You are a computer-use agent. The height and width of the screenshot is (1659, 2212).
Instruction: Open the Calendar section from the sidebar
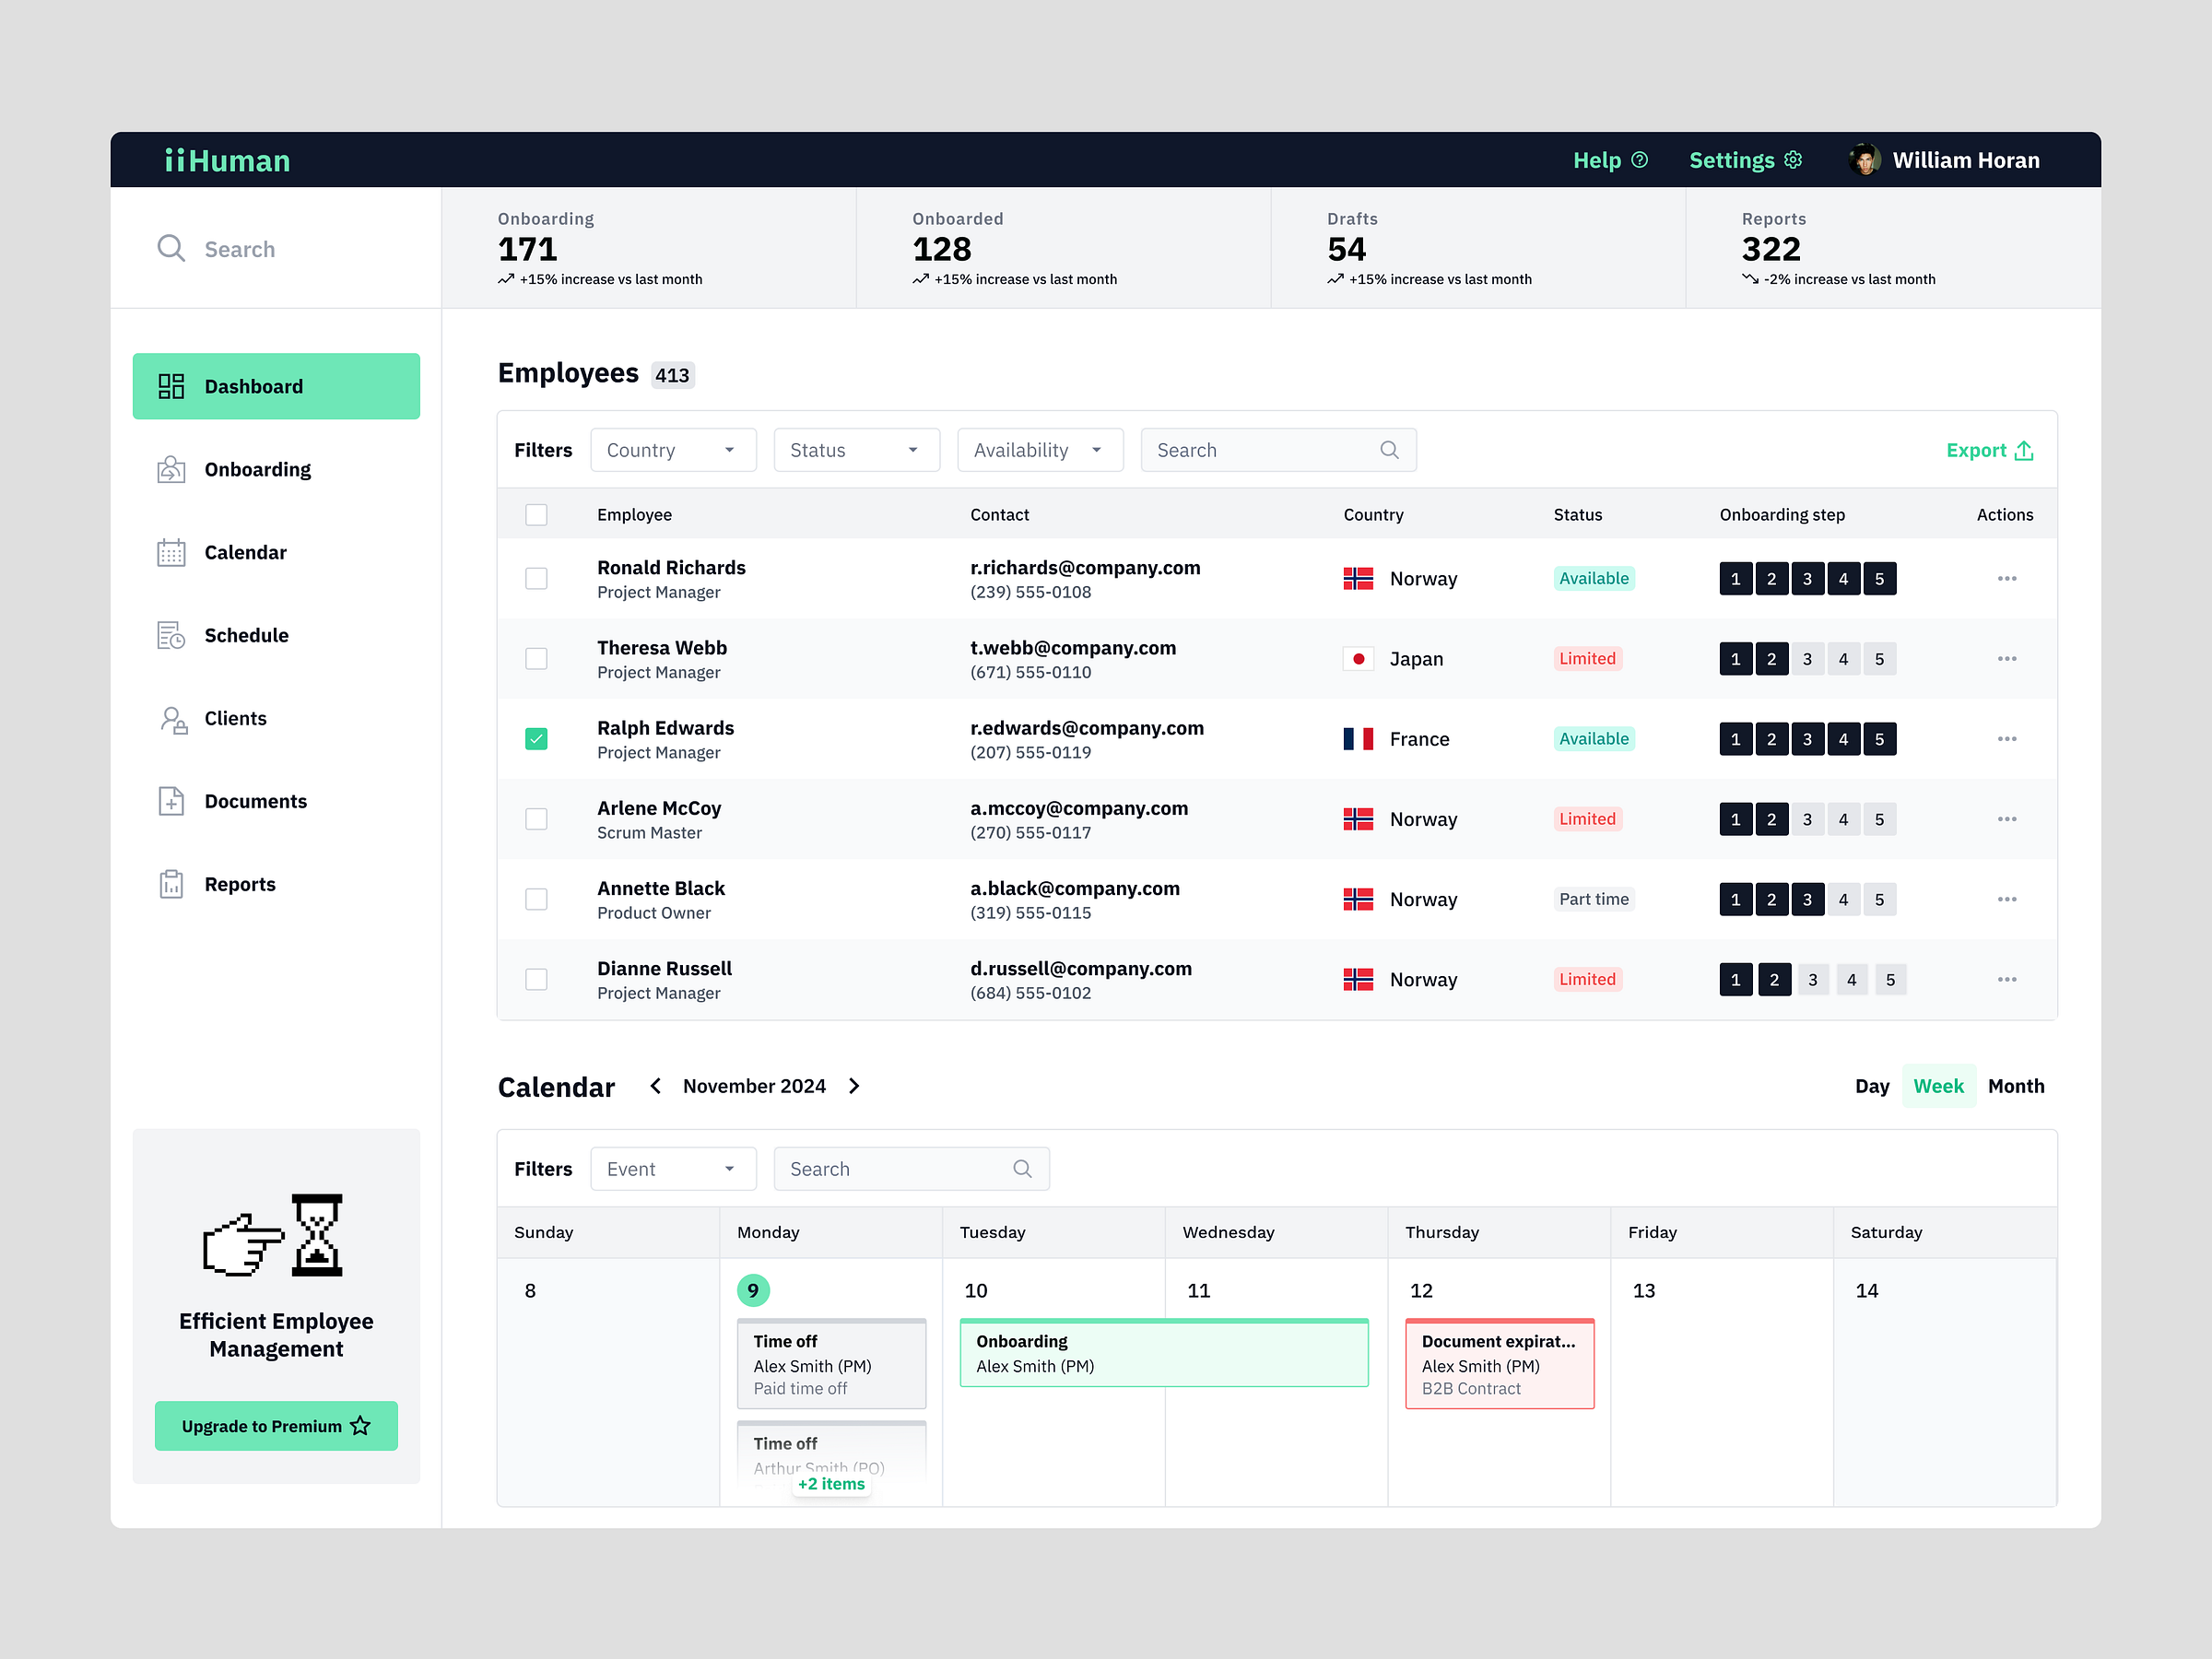pos(171,552)
